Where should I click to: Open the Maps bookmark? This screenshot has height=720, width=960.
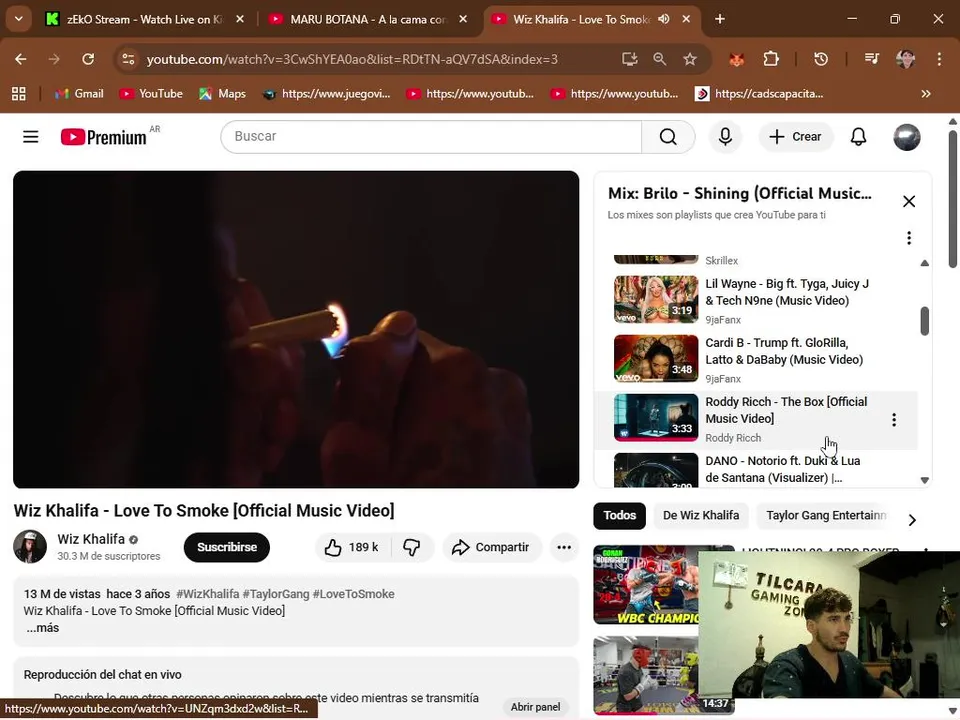point(222,94)
